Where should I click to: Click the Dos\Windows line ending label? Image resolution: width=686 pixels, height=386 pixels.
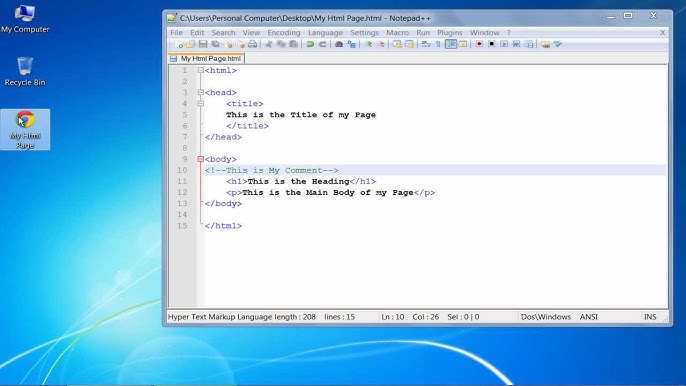tap(546, 317)
